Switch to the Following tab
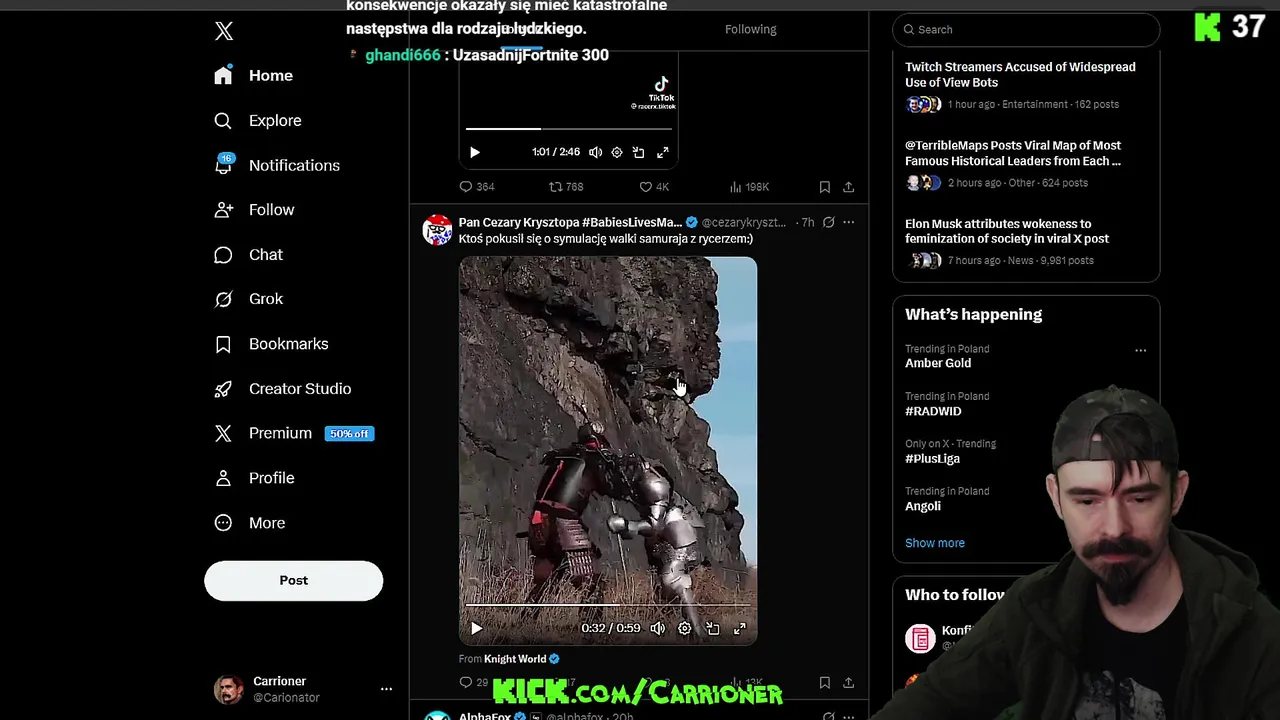The width and height of the screenshot is (1280, 720). point(750,29)
